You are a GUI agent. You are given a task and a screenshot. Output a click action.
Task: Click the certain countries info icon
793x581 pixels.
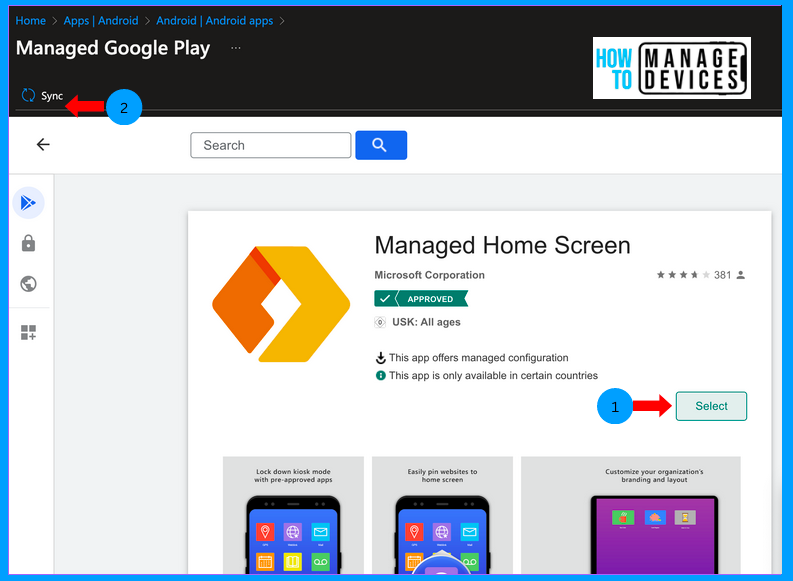pyautogui.click(x=380, y=376)
